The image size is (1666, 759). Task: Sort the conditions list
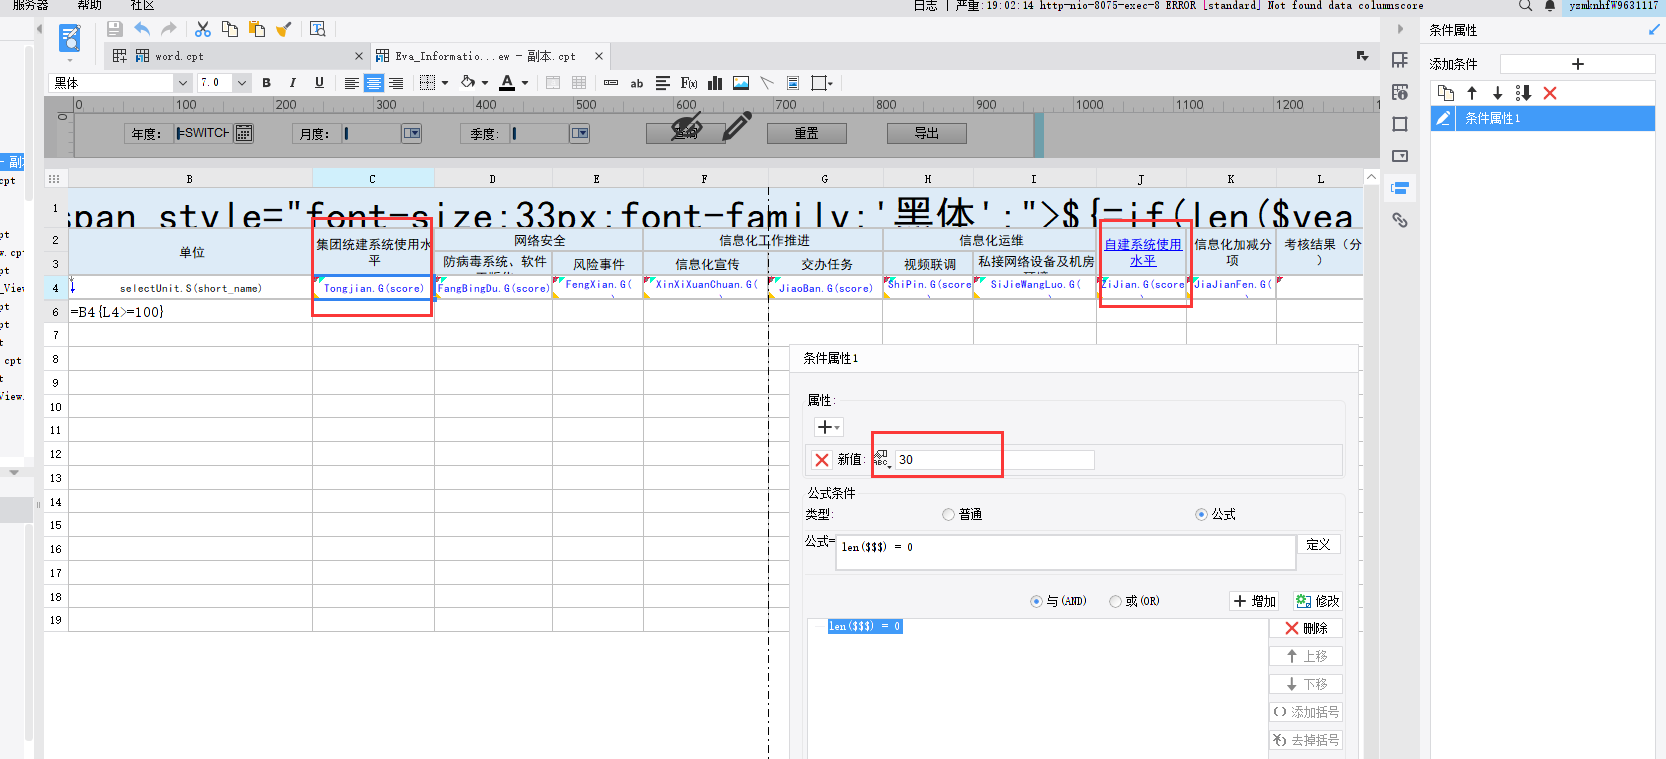(x=1524, y=93)
